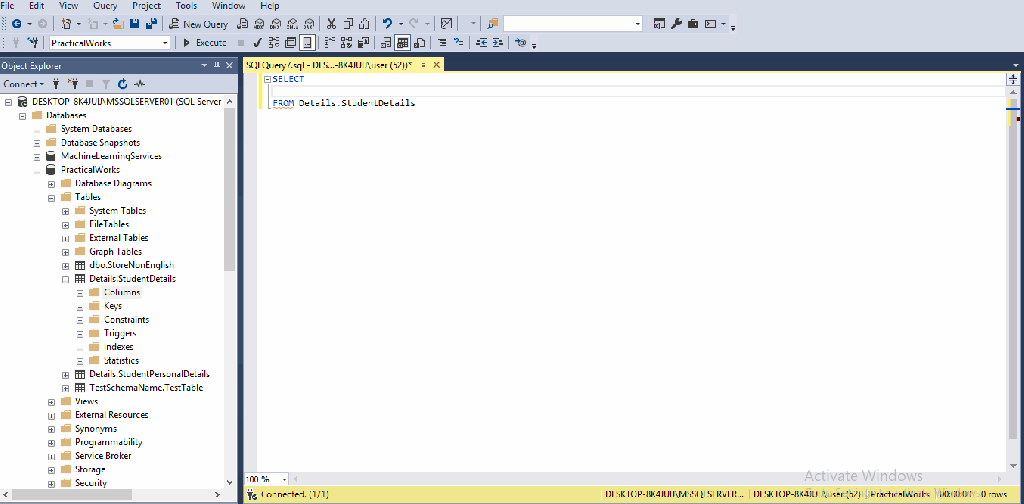Click the New Query toolbar button

(x=199, y=23)
